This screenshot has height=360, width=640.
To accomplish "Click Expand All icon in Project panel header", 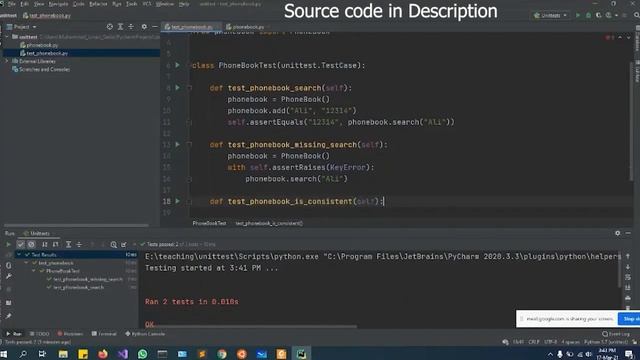I will click(120, 27).
